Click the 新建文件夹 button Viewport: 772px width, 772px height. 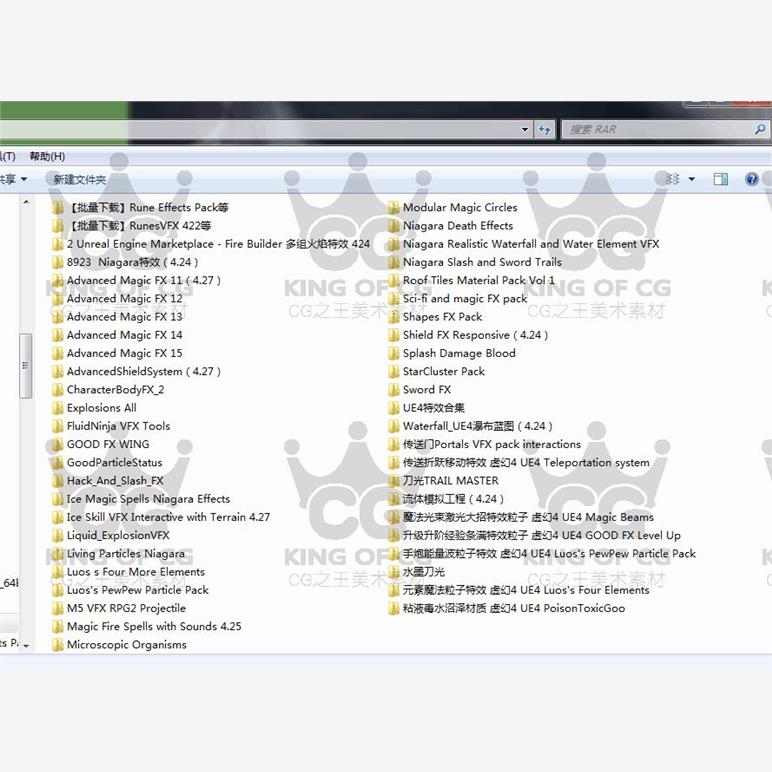click(80, 180)
